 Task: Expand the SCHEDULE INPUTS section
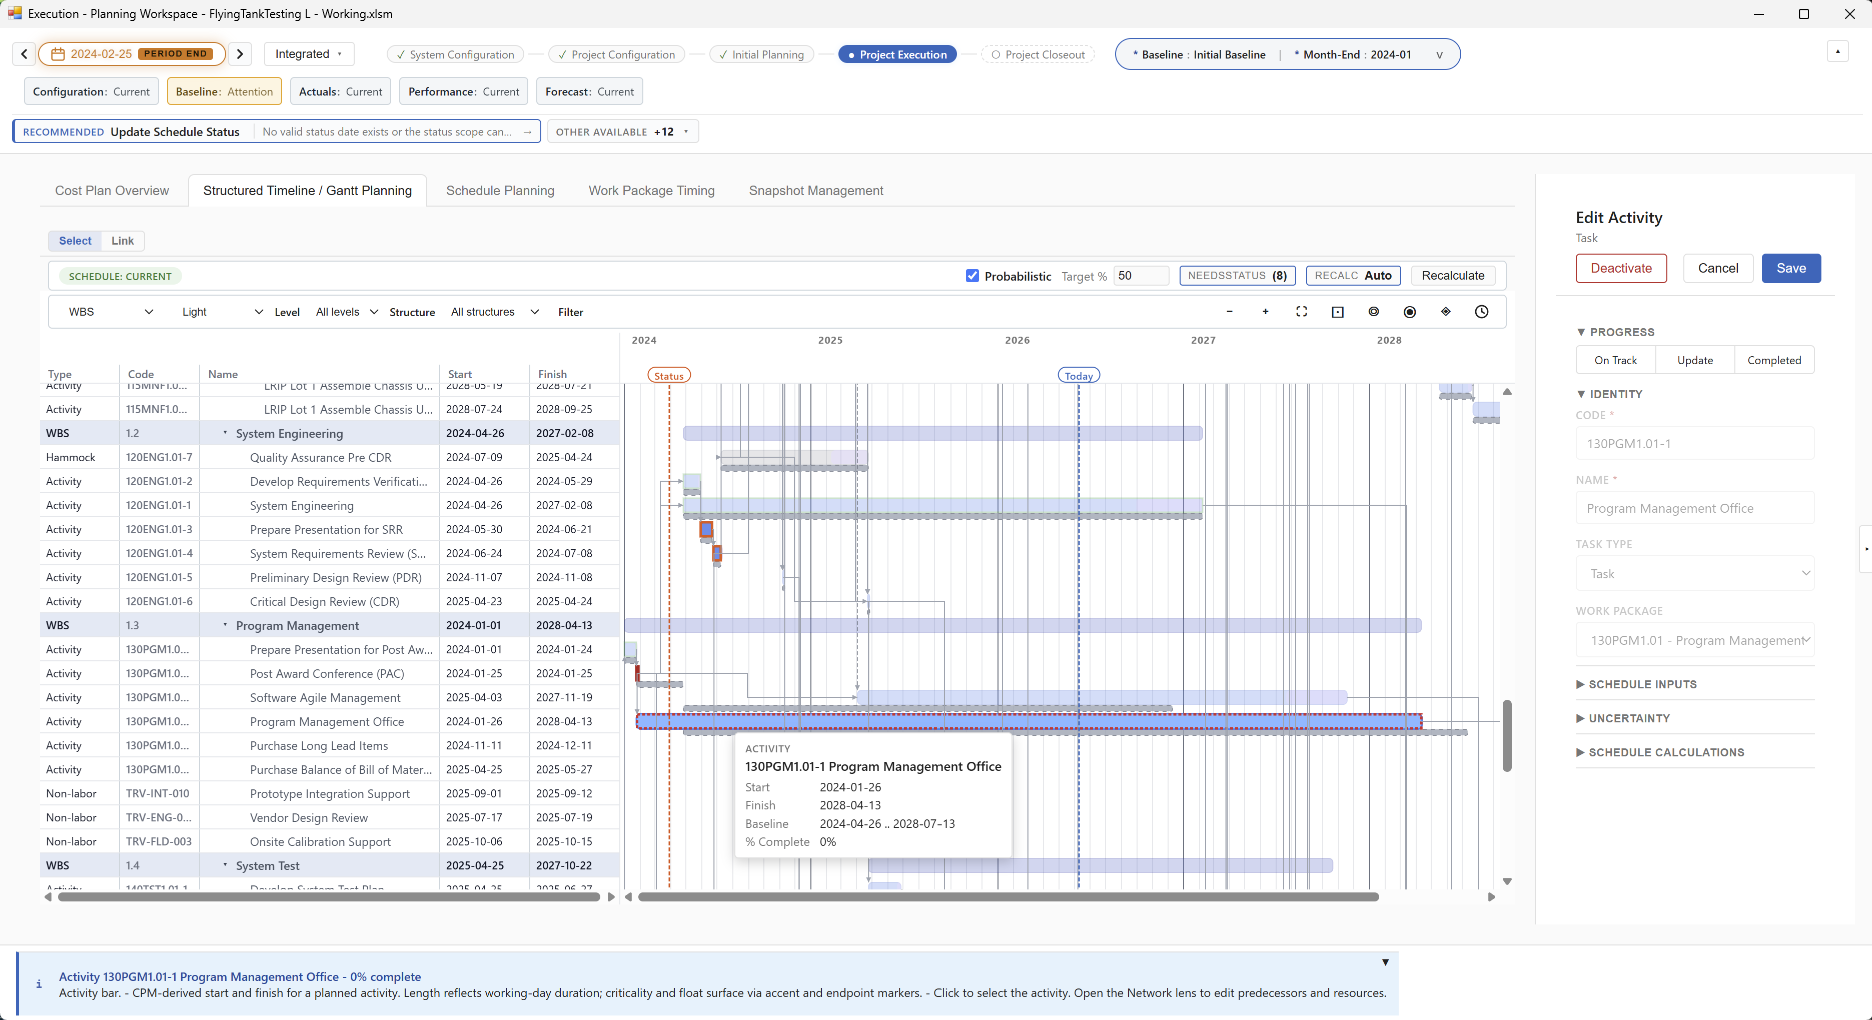click(x=1636, y=684)
